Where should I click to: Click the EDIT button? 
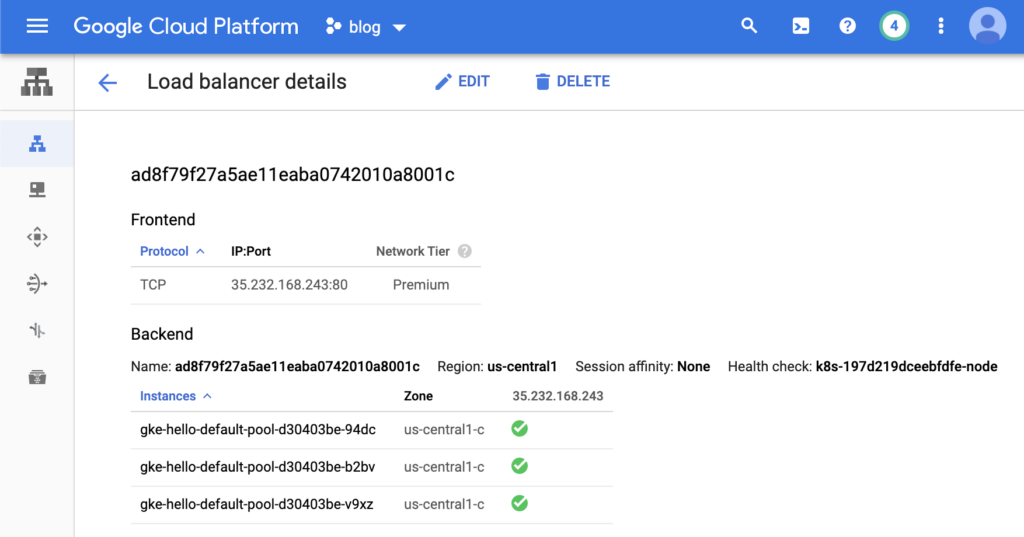(x=462, y=82)
